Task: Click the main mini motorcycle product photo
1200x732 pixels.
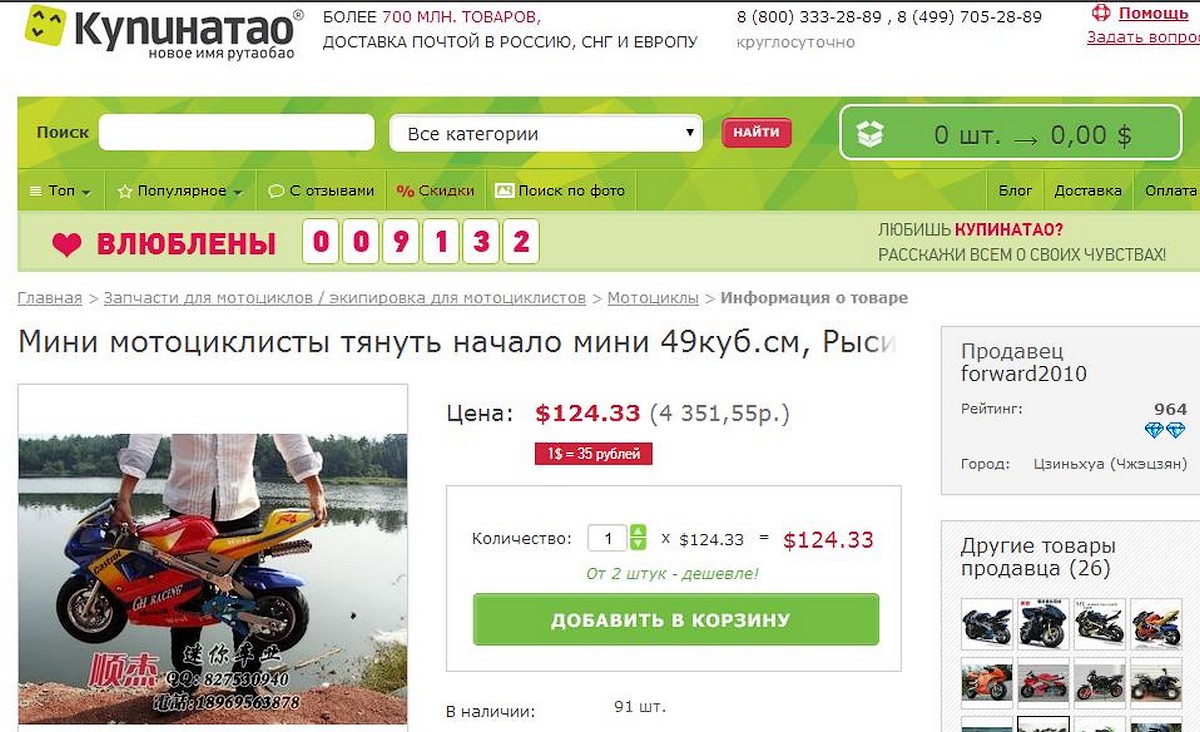Action: coord(213,578)
